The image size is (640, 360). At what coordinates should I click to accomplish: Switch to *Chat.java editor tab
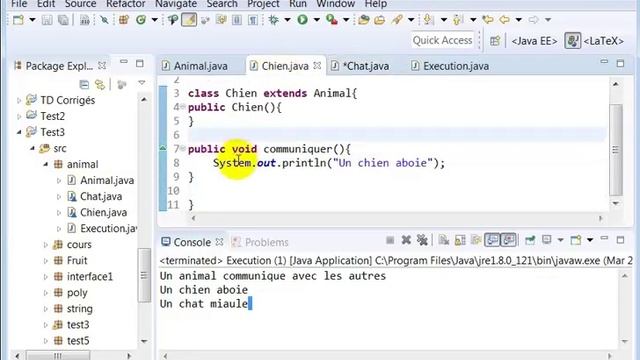[x=360, y=66]
